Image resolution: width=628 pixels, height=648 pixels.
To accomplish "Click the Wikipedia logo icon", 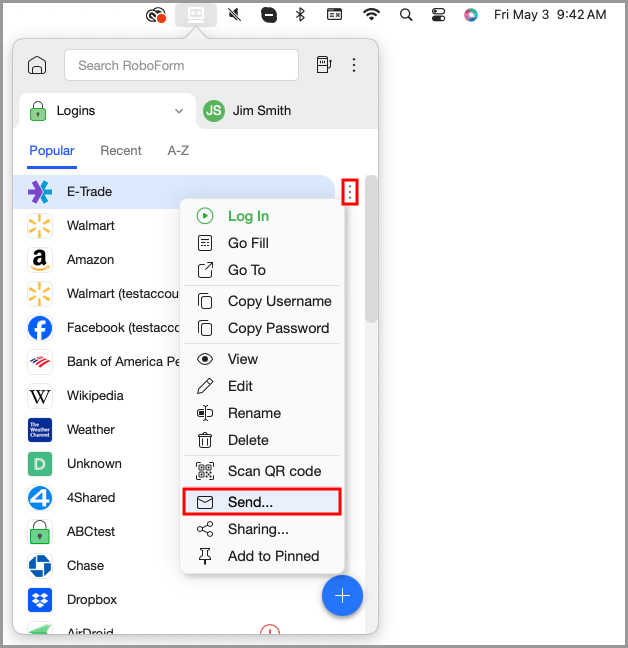I will pos(40,396).
